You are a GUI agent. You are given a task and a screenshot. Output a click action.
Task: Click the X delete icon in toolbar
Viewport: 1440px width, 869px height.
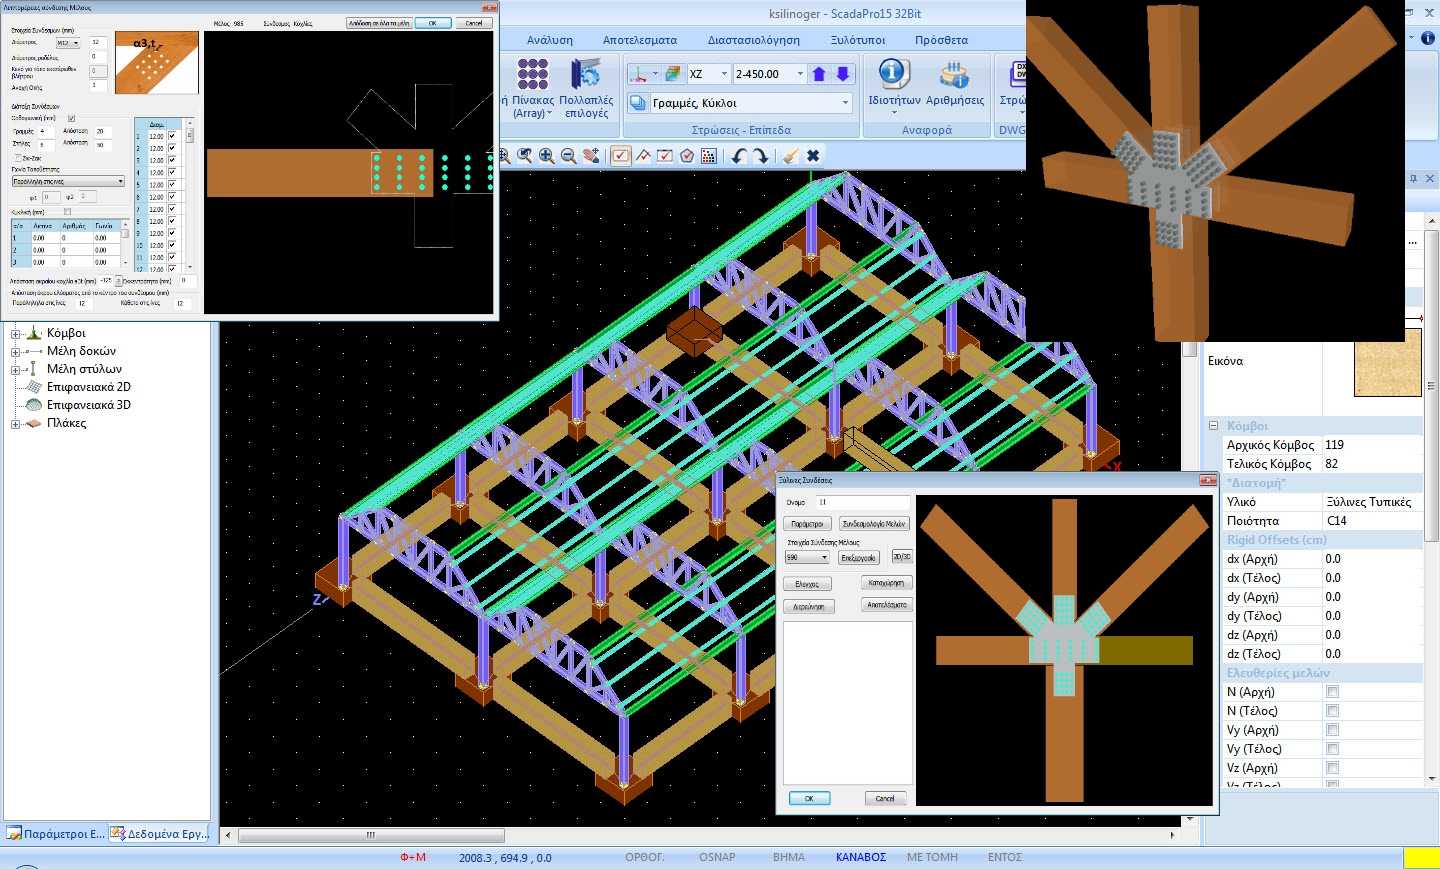[x=813, y=156]
